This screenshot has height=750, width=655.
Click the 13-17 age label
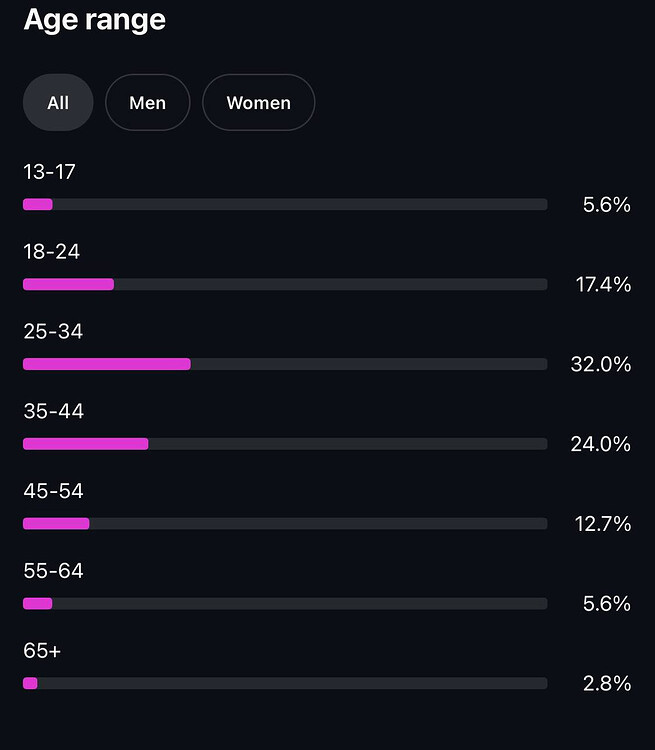[49, 172]
